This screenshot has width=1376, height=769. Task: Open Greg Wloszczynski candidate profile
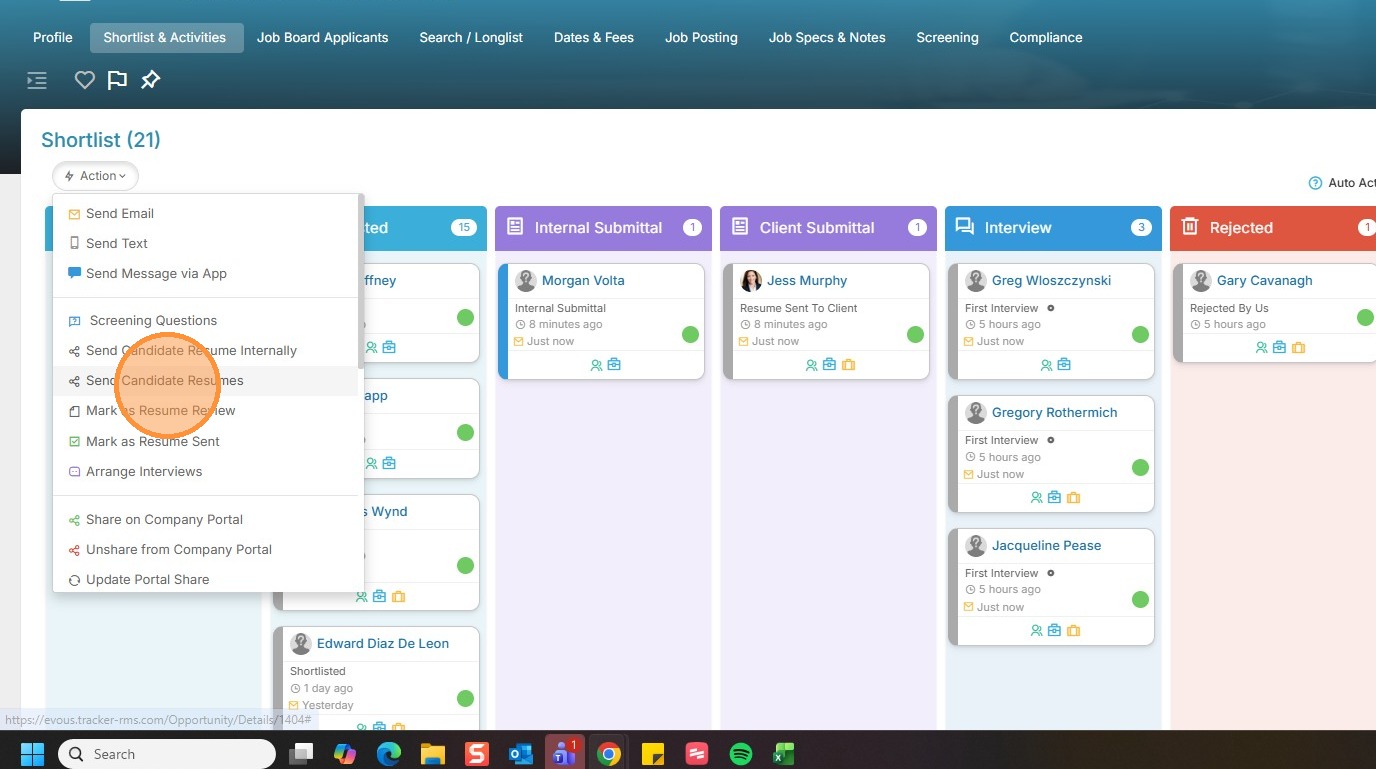pyautogui.click(x=1051, y=281)
